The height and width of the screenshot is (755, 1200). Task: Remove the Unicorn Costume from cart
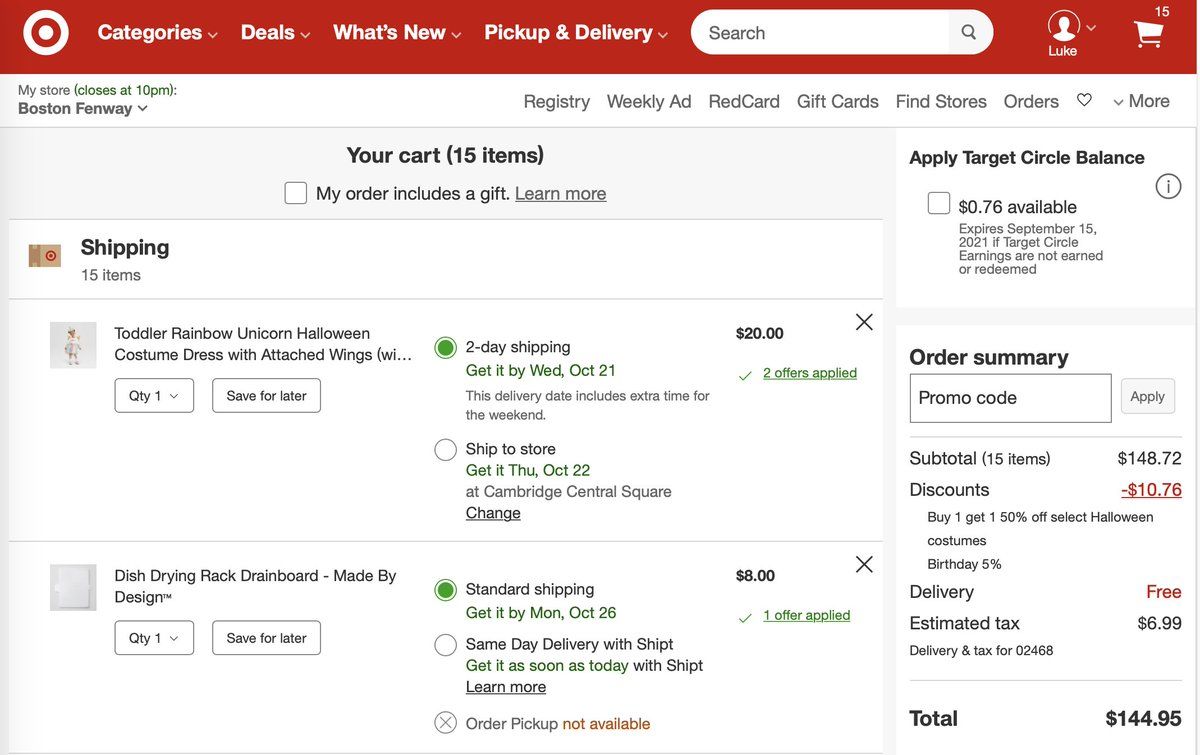pos(864,322)
